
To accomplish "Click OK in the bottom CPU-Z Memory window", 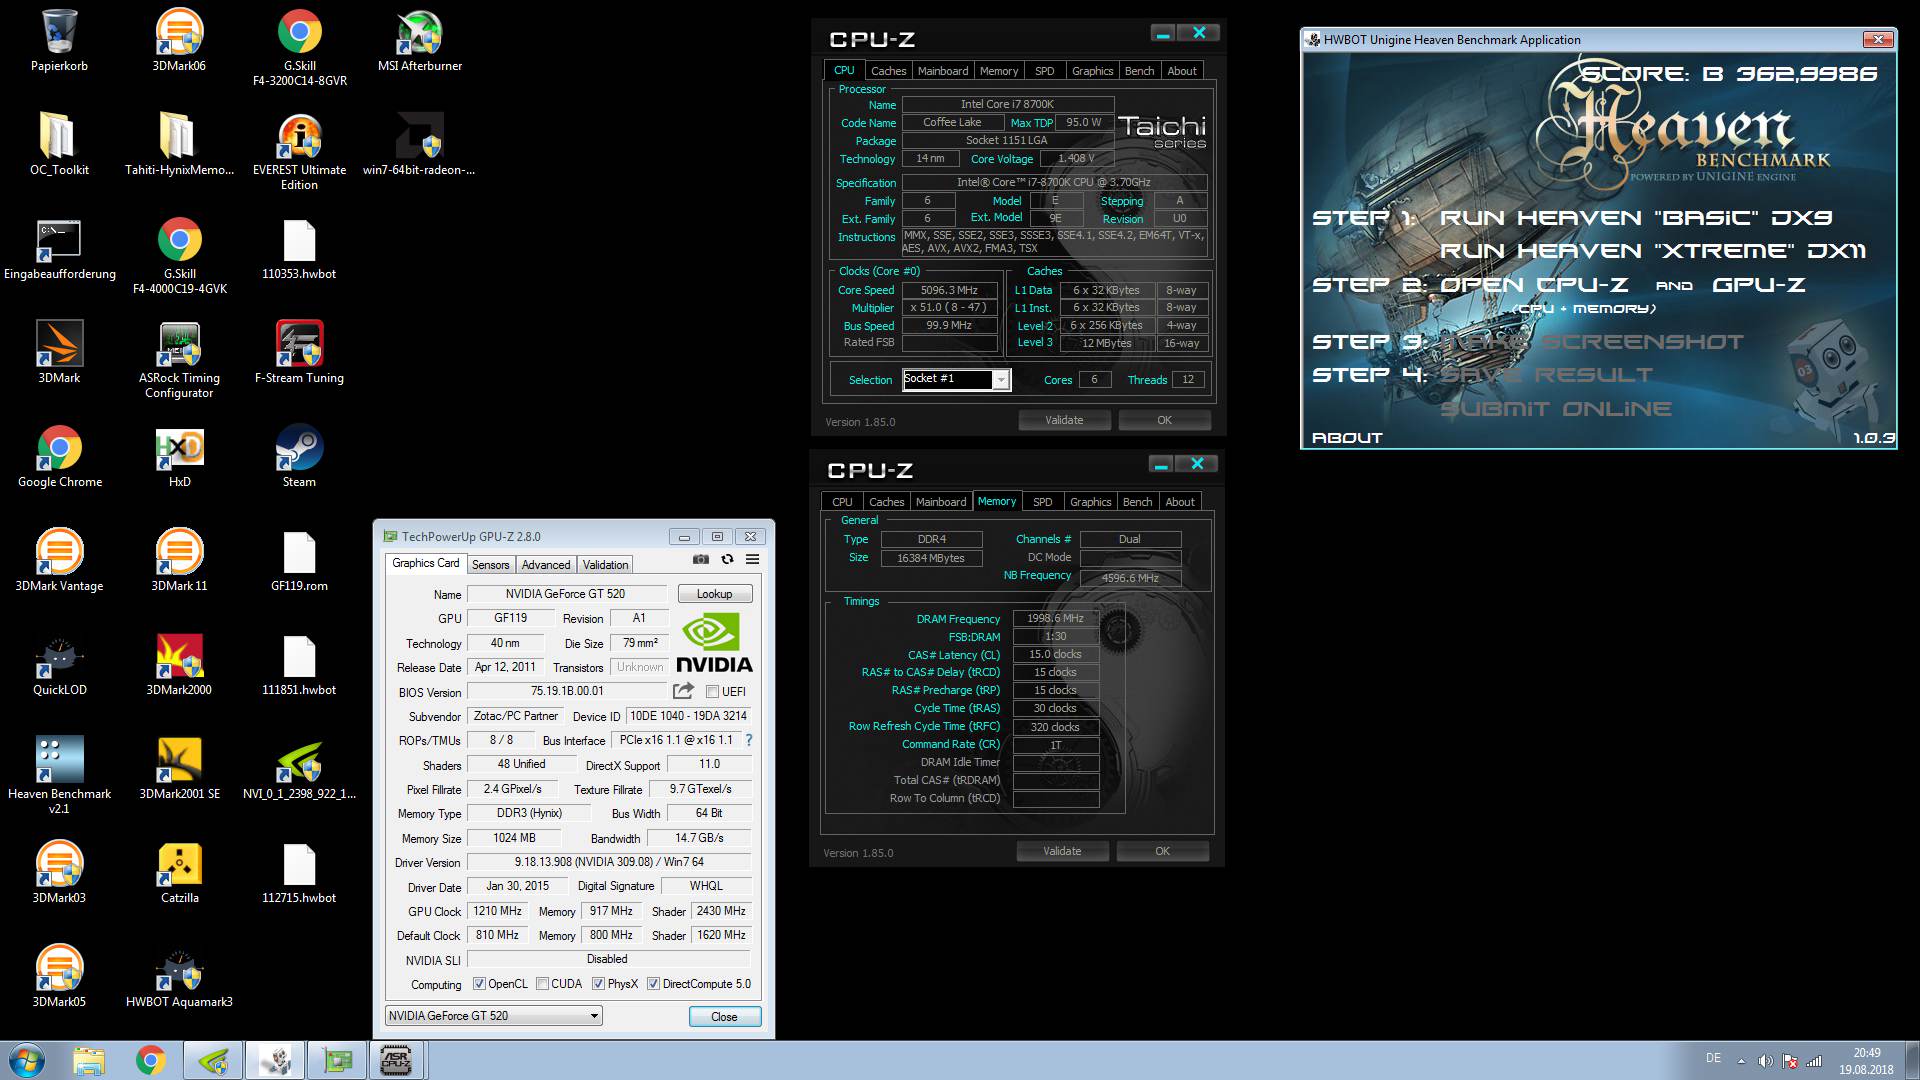I will click(x=1162, y=851).
